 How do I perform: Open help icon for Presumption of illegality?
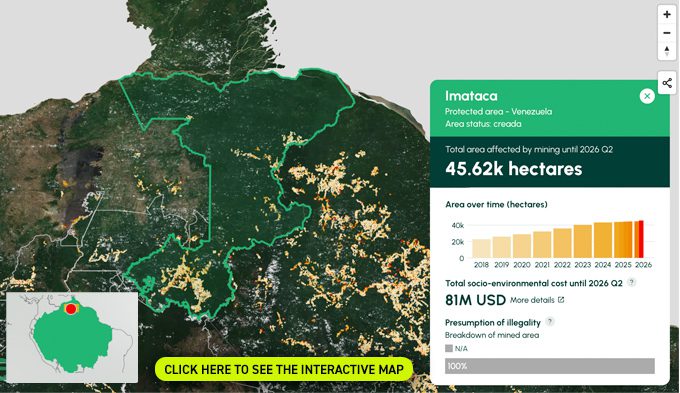click(x=550, y=322)
